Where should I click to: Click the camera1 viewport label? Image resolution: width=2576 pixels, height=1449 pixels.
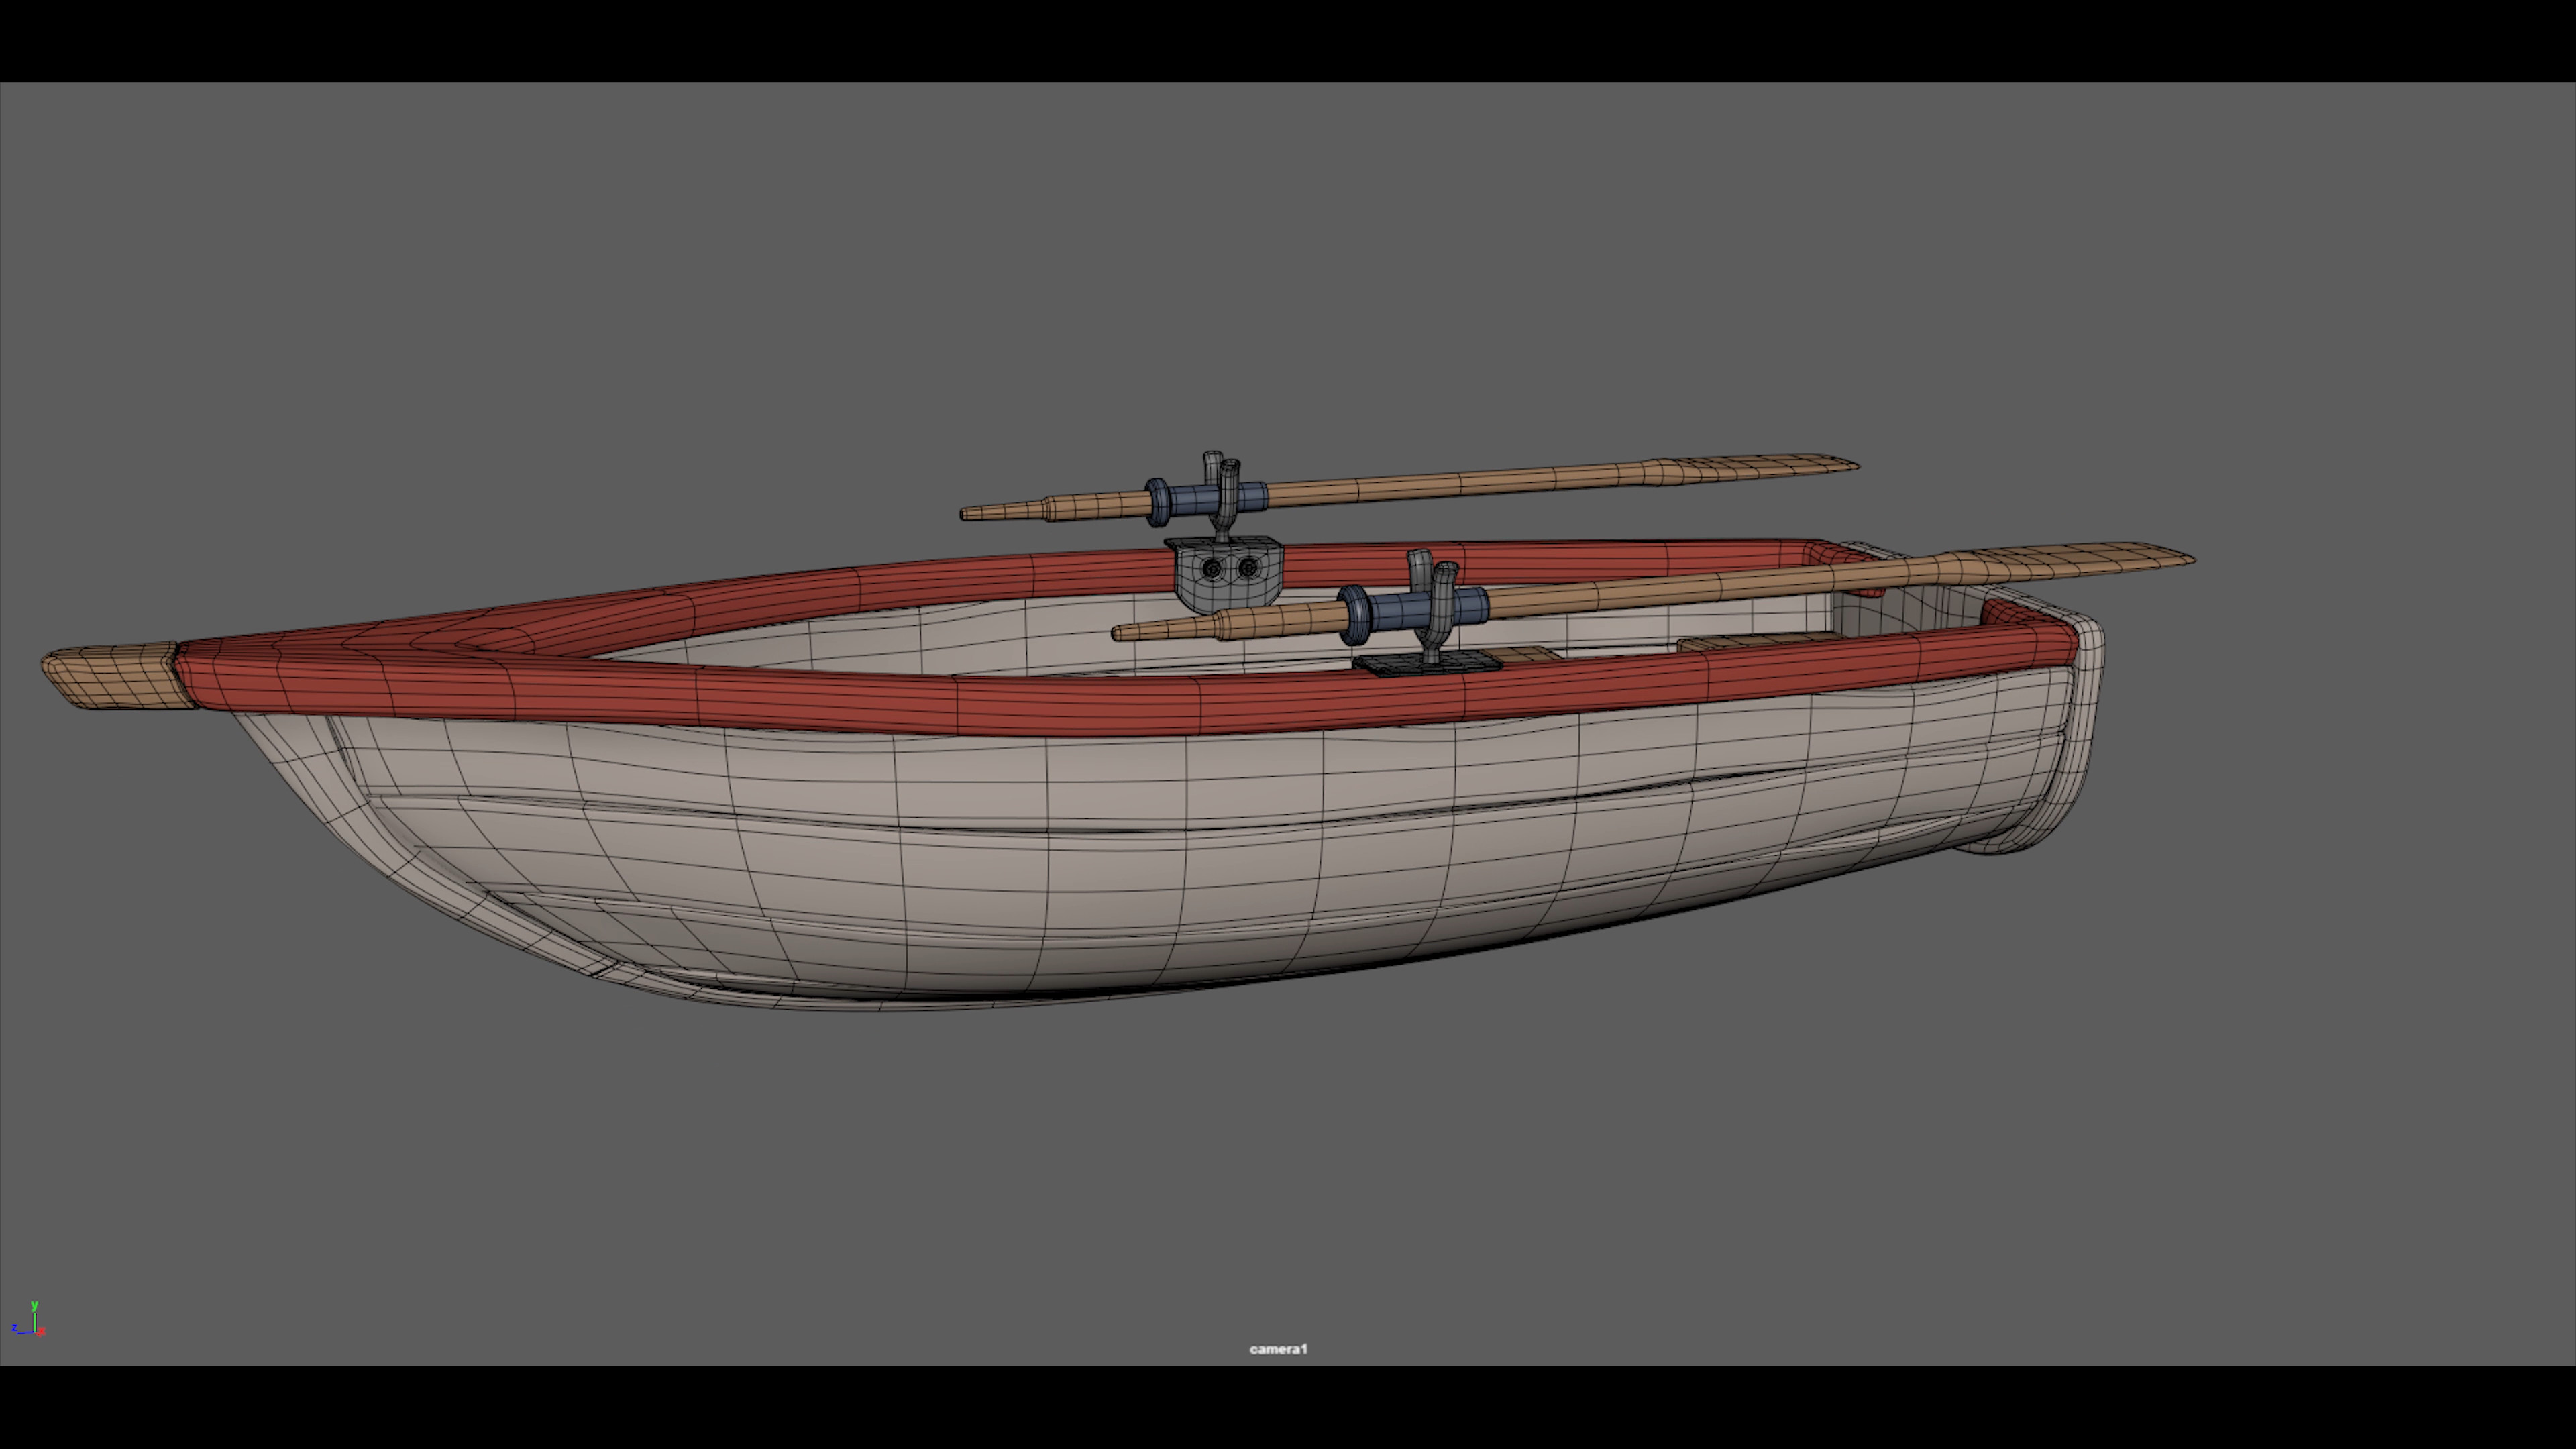pos(1278,1349)
